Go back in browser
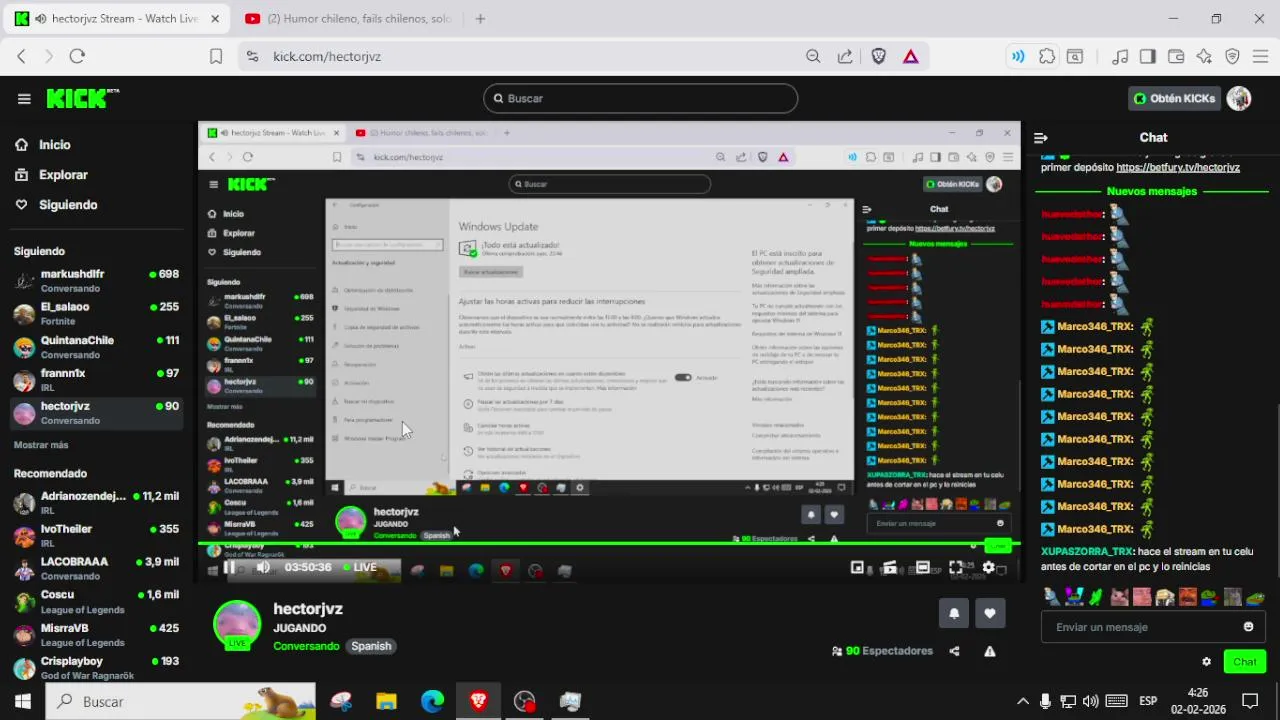 21,56
